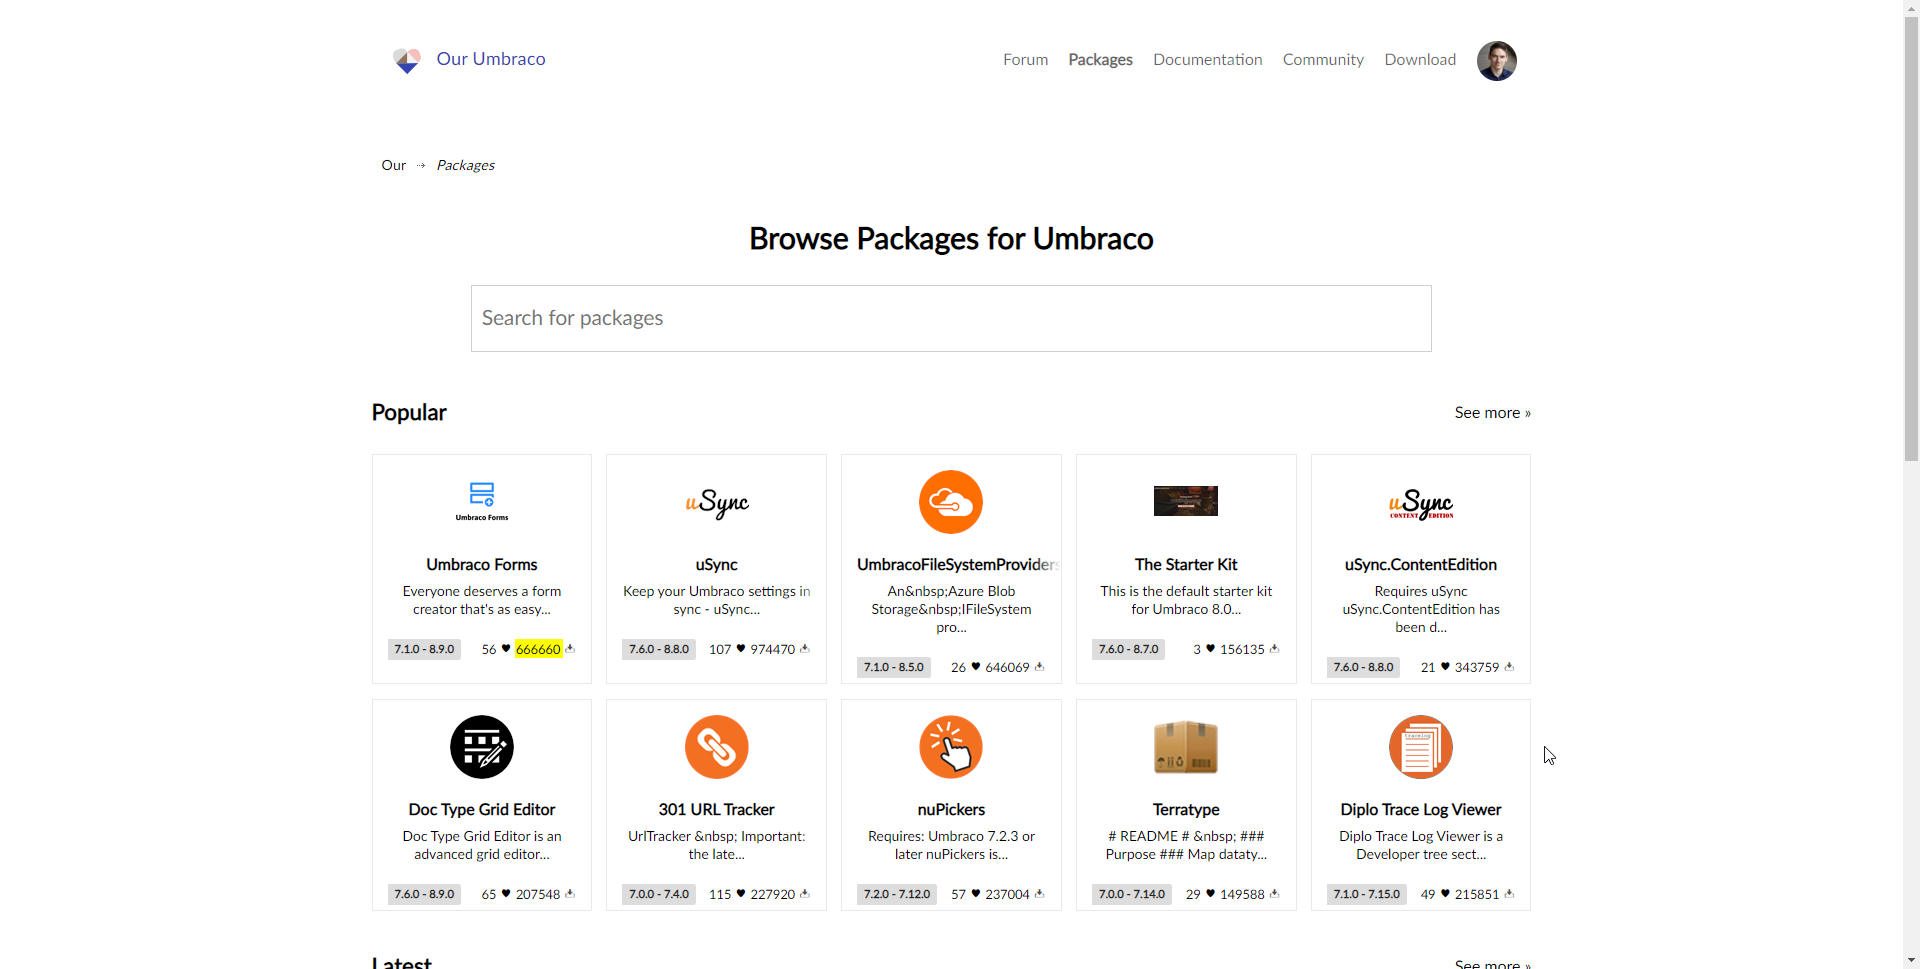
Task: Click the profile avatar in the header
Action: tap(1497, 60)
